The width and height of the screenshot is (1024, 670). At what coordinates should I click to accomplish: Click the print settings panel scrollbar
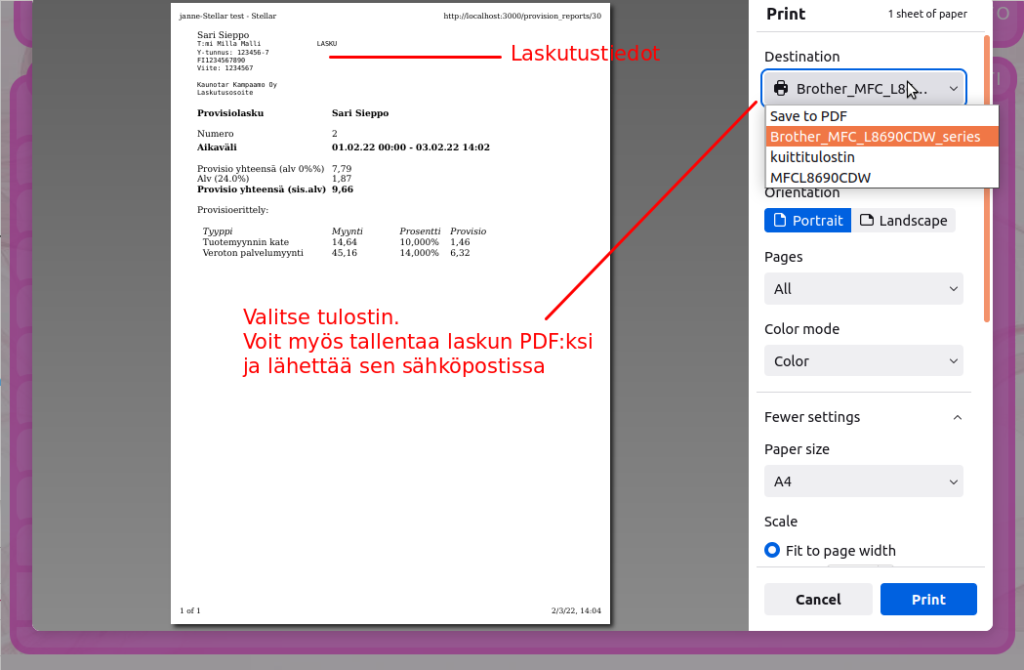[987, 180]
